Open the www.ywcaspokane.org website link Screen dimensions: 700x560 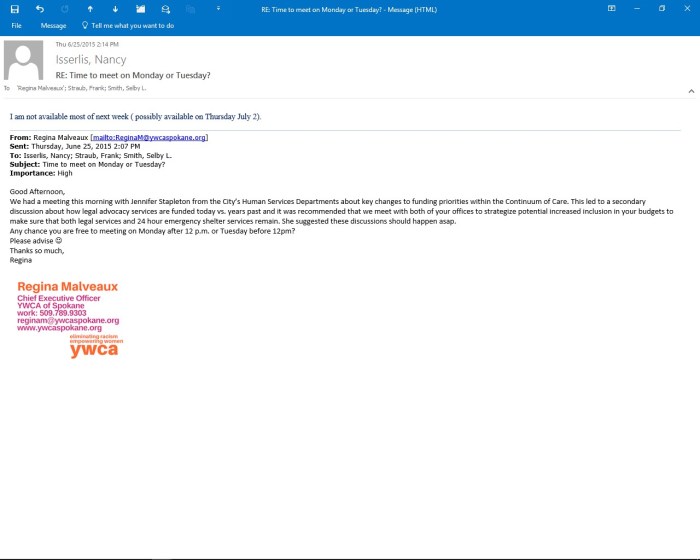(x=59, y=328)
